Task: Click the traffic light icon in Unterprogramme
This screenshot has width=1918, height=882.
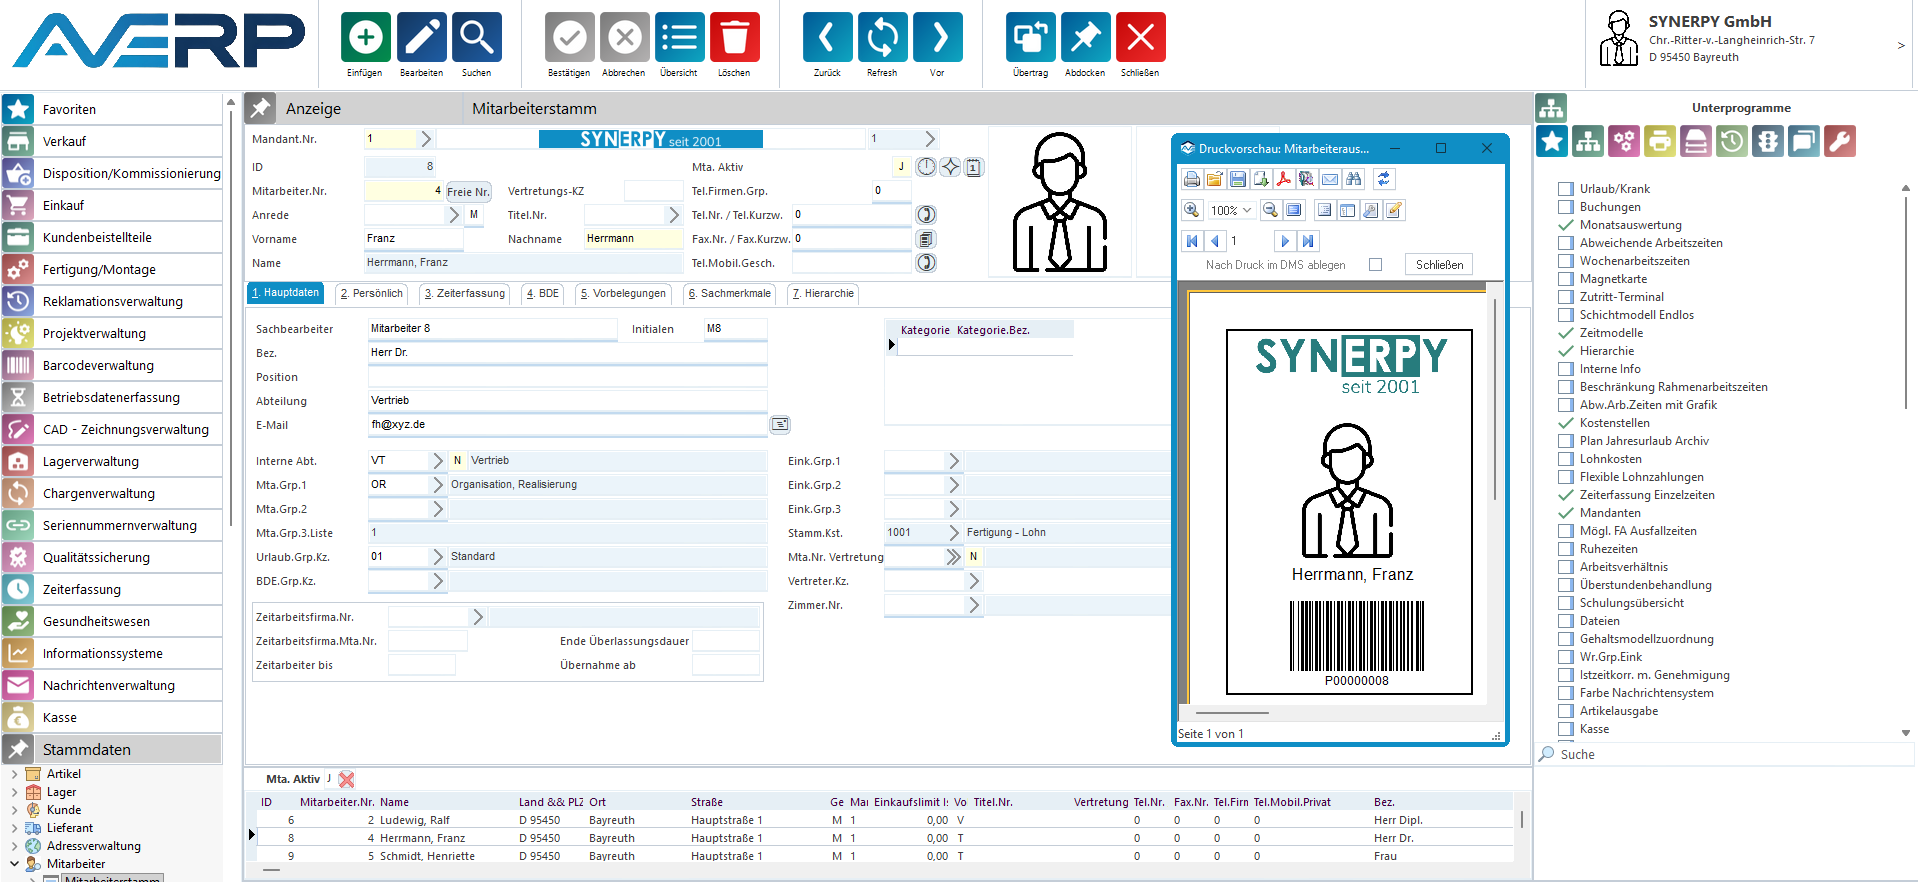Action: point(1768,141)
